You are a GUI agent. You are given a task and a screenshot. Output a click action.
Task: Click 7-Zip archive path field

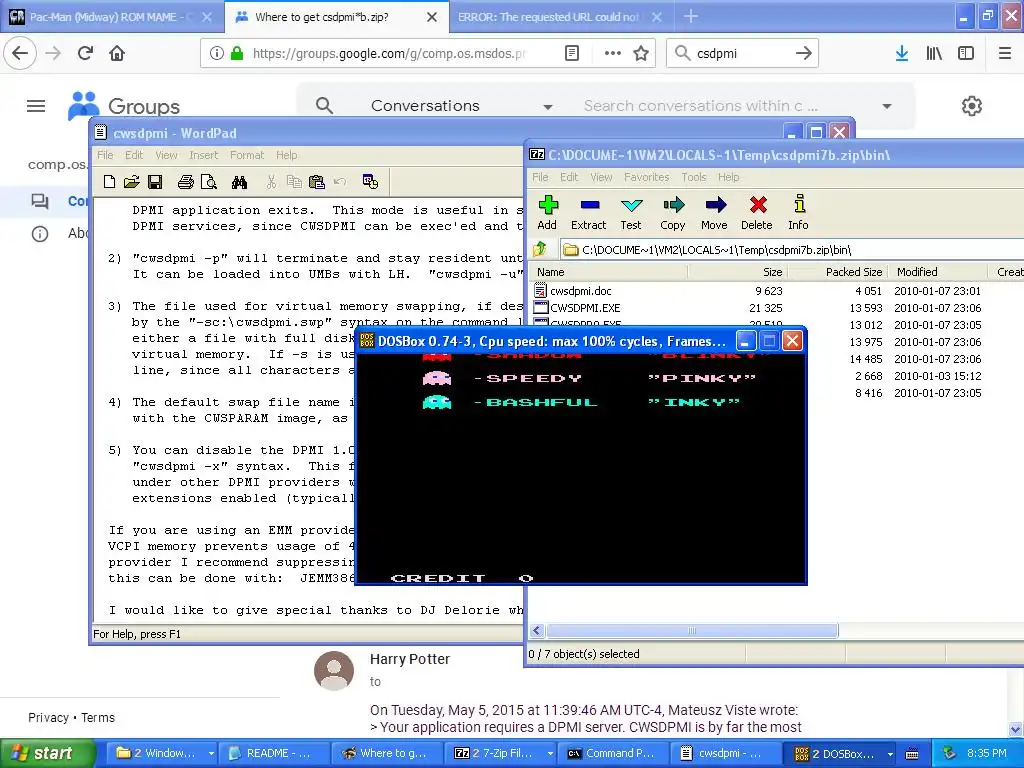[790, 249]
